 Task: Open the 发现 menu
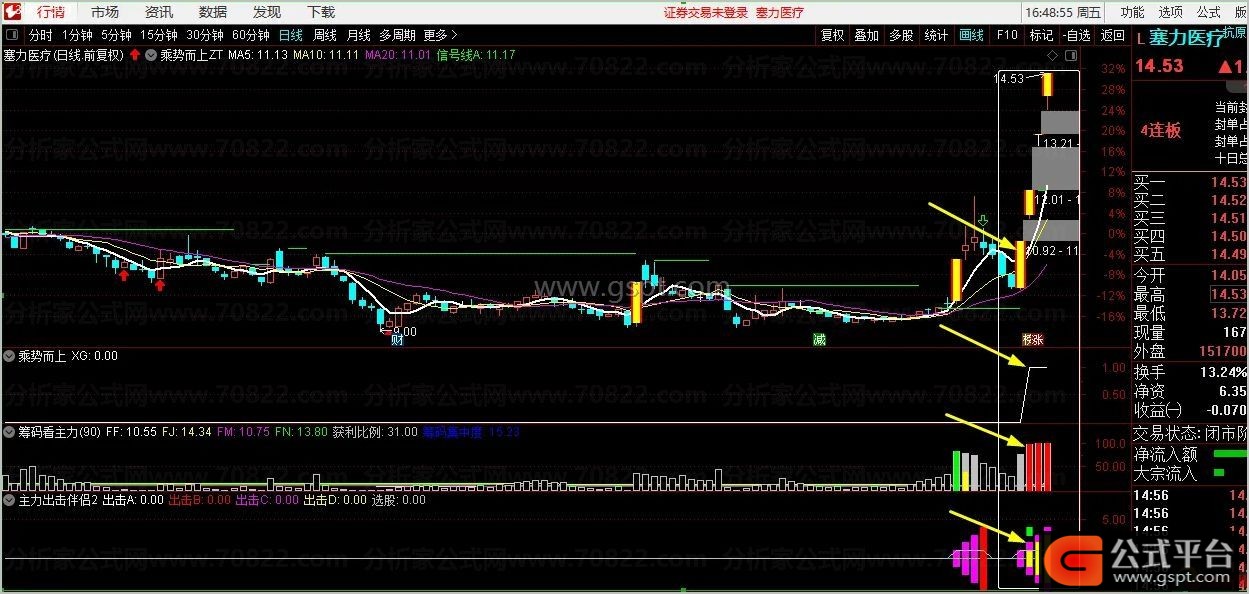266,12
